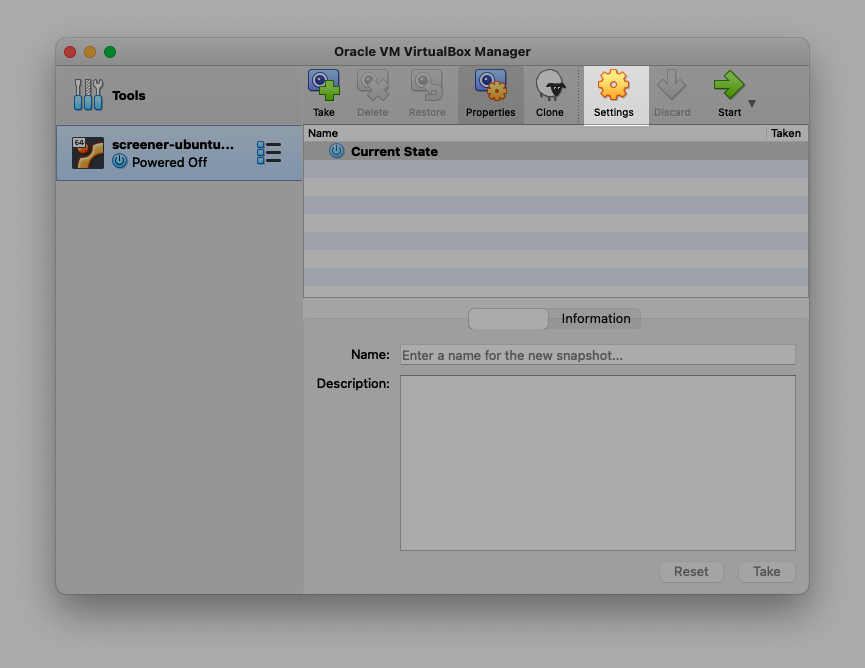Select the Current State snapshot row

pos(394,152)
